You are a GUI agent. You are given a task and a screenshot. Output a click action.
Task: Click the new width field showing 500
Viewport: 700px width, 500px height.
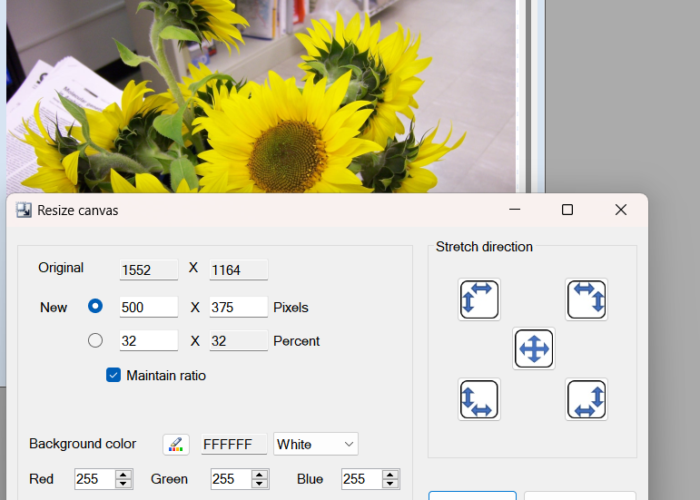[149, 307]
